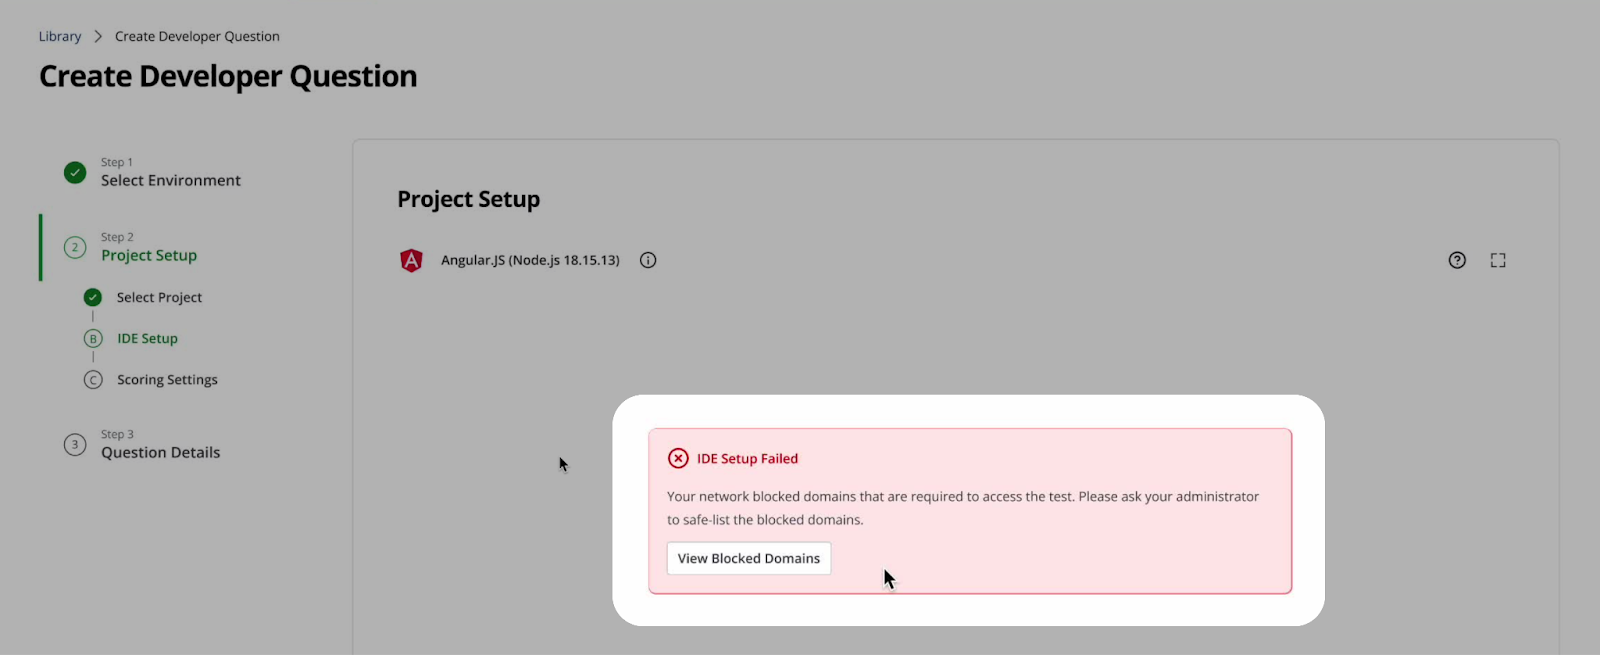Click the Scoring Settings 'C' circle icon

click(93, 380)
